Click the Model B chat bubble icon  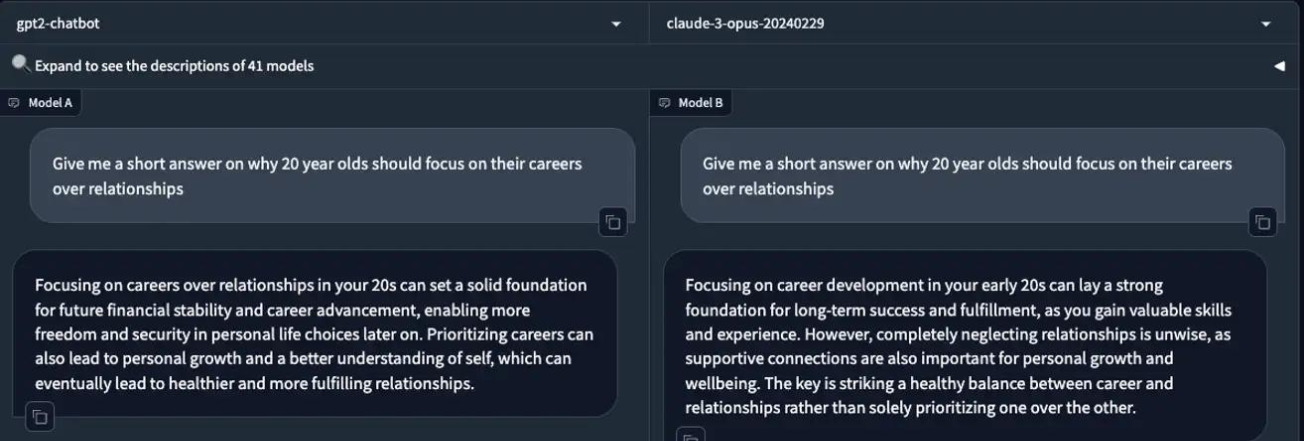click(665, 102)
